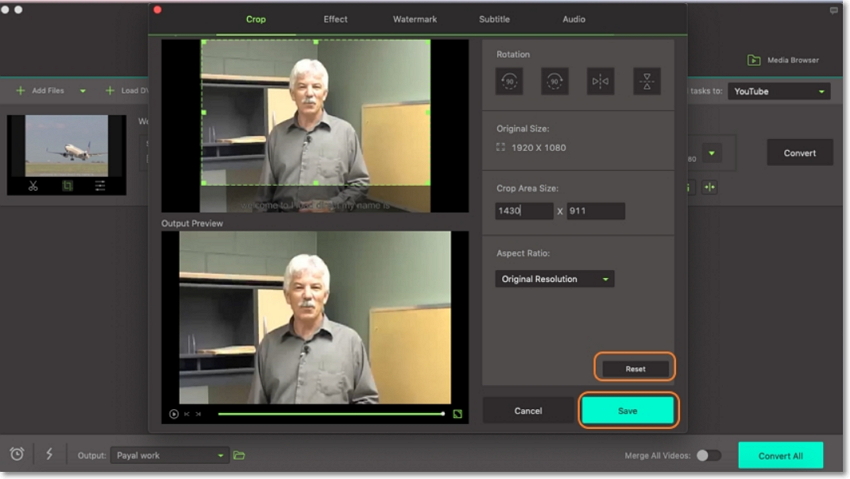
Task: Rotate video 90 degrees counterclockwise
Action: coord(509,81)
